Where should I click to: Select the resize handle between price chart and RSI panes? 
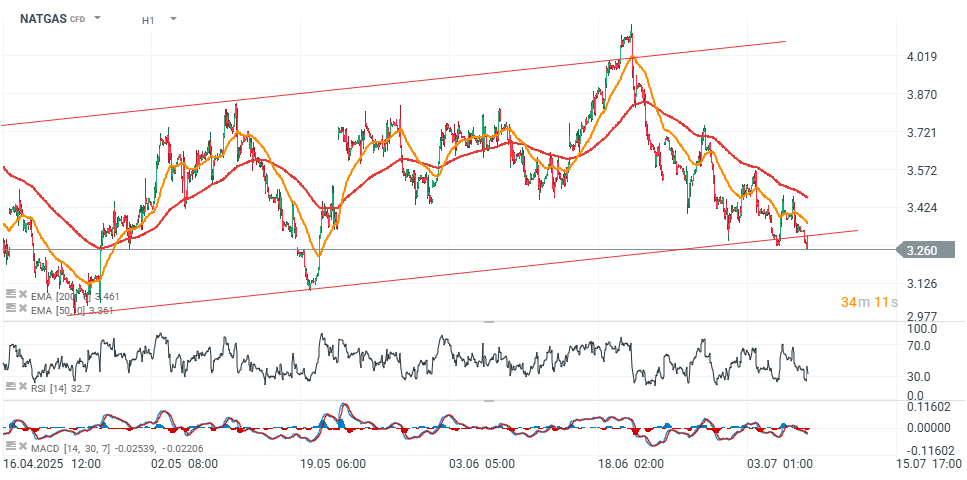tap(489, 322)
